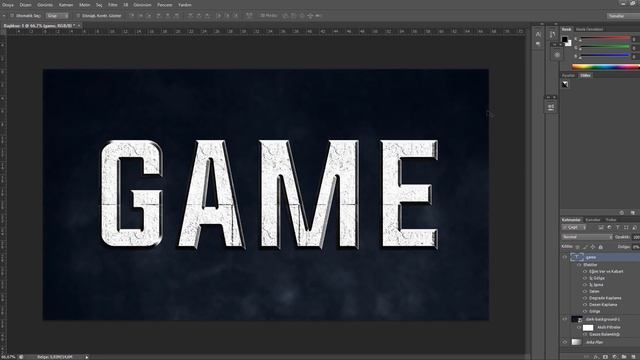This screenshot has height=360, width=640.
Task: Hide the Desen Kaplama effect
Action: pyautogui.click(x=585, y=304)
